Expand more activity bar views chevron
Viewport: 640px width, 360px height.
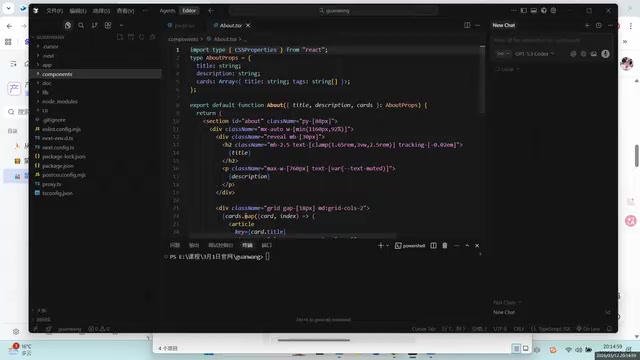click(x=121, y=25)
